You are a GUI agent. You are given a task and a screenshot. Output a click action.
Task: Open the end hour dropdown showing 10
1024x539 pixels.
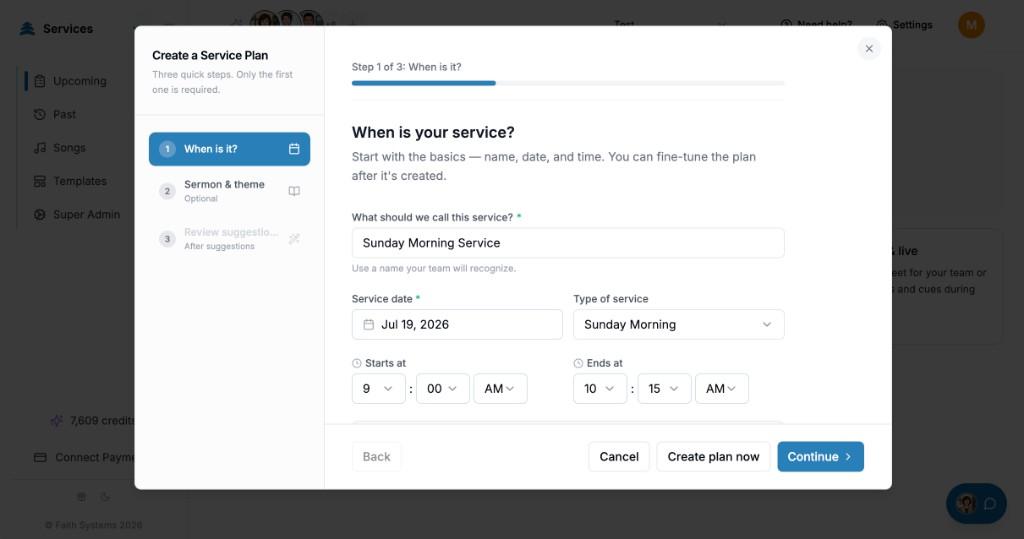pyautogui.click(x=600, y=389)
